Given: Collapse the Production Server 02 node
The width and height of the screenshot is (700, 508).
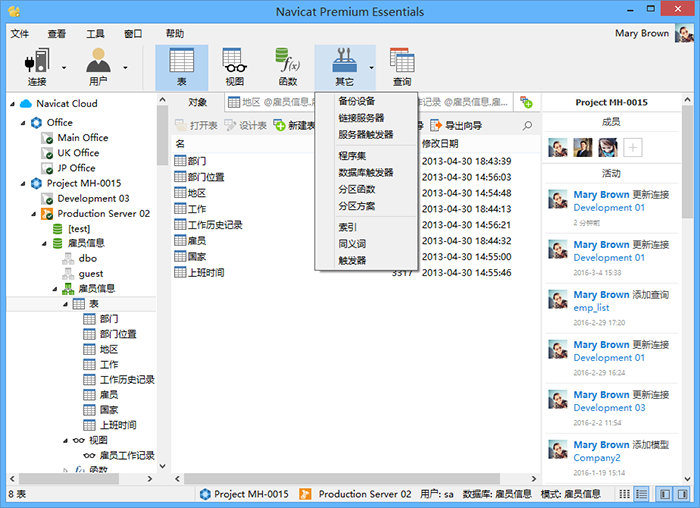Looking at the screenshot, I should [x=33, y=214].
